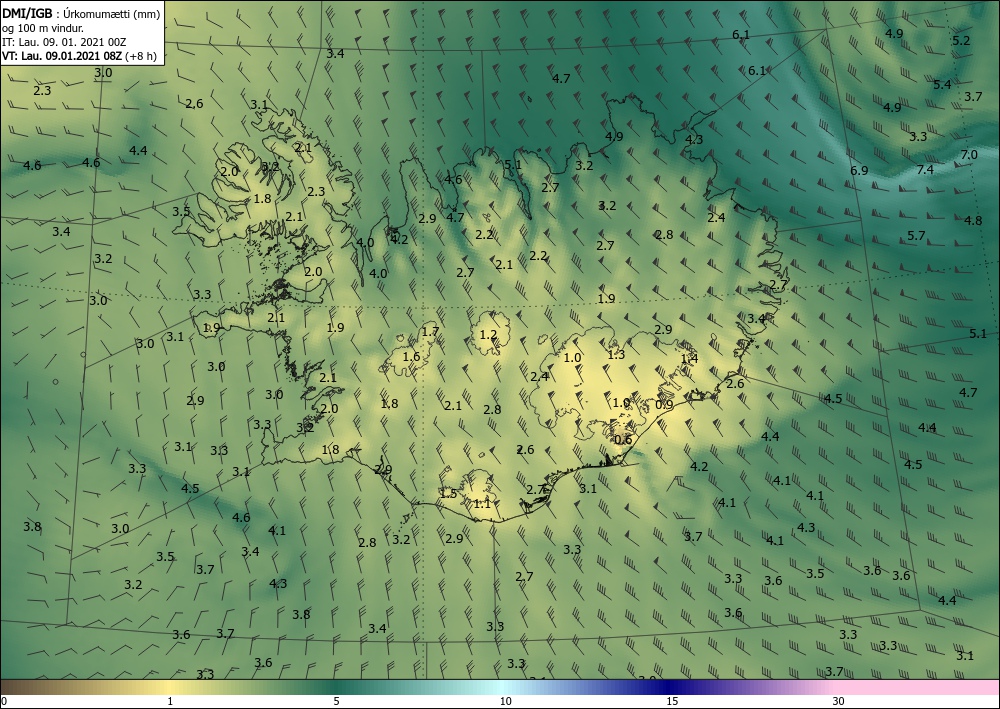
Task: Click the 7.4 value on the map
Action: pyautogui.click(x=925, y=170)
